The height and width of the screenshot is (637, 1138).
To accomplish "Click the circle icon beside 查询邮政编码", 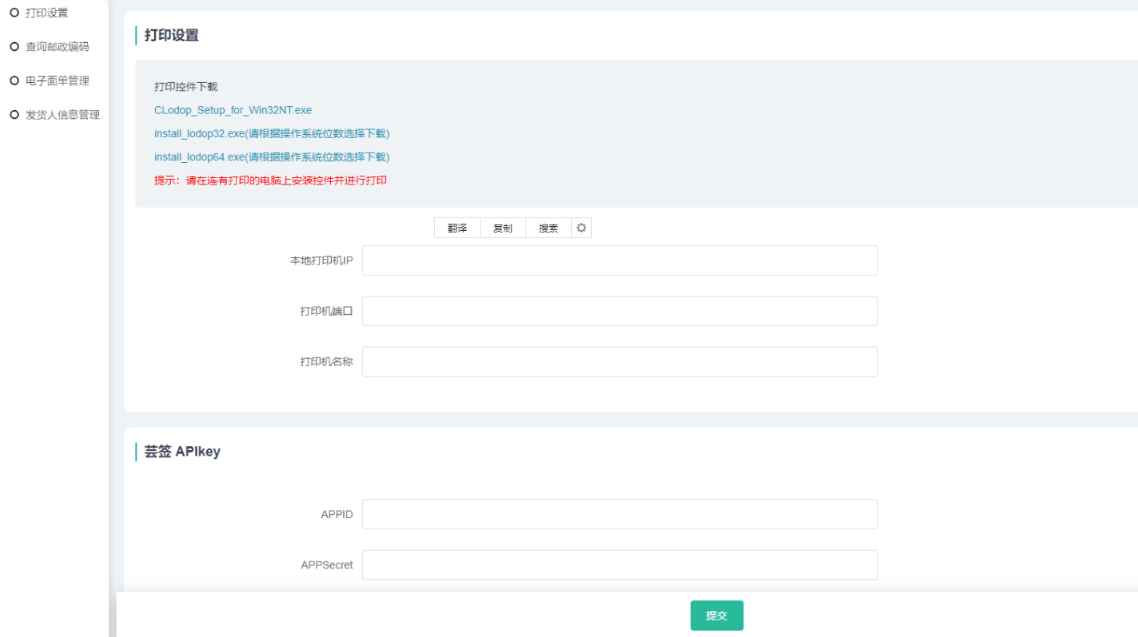I will 14,46.
